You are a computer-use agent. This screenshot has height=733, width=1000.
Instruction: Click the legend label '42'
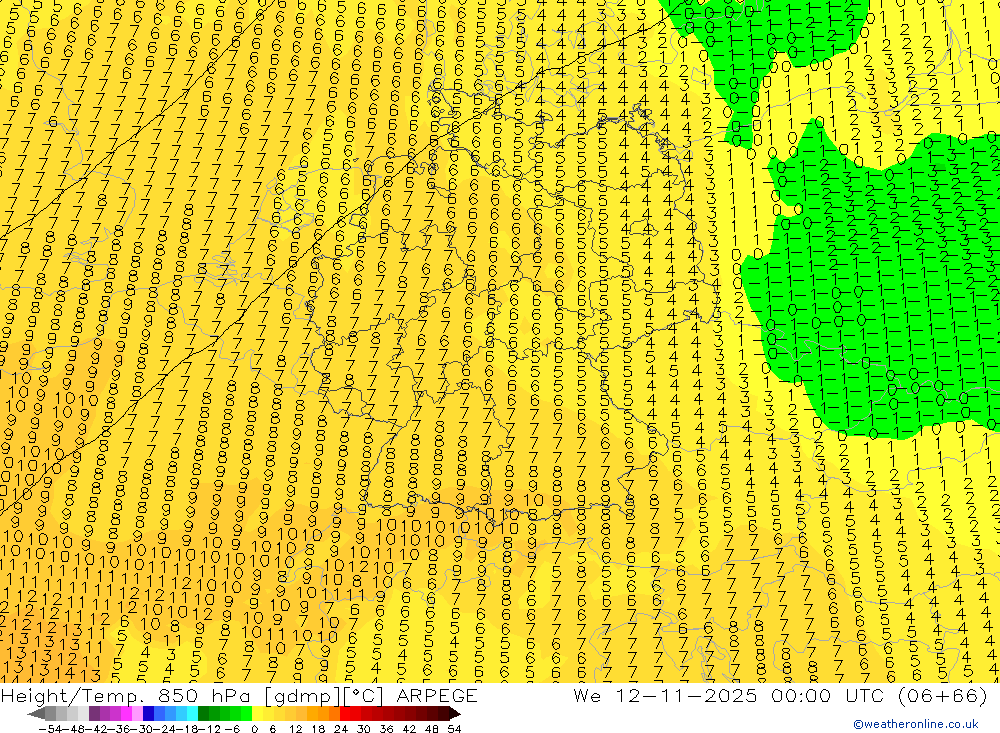pos(409,729)
